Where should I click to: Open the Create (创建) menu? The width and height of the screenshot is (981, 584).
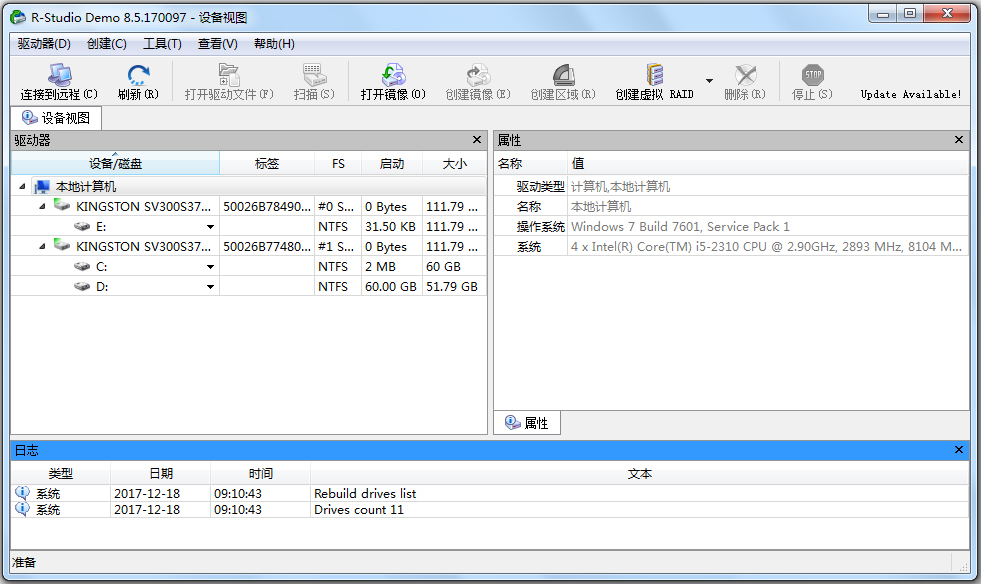pyautogui.click(x=107, y=44)
